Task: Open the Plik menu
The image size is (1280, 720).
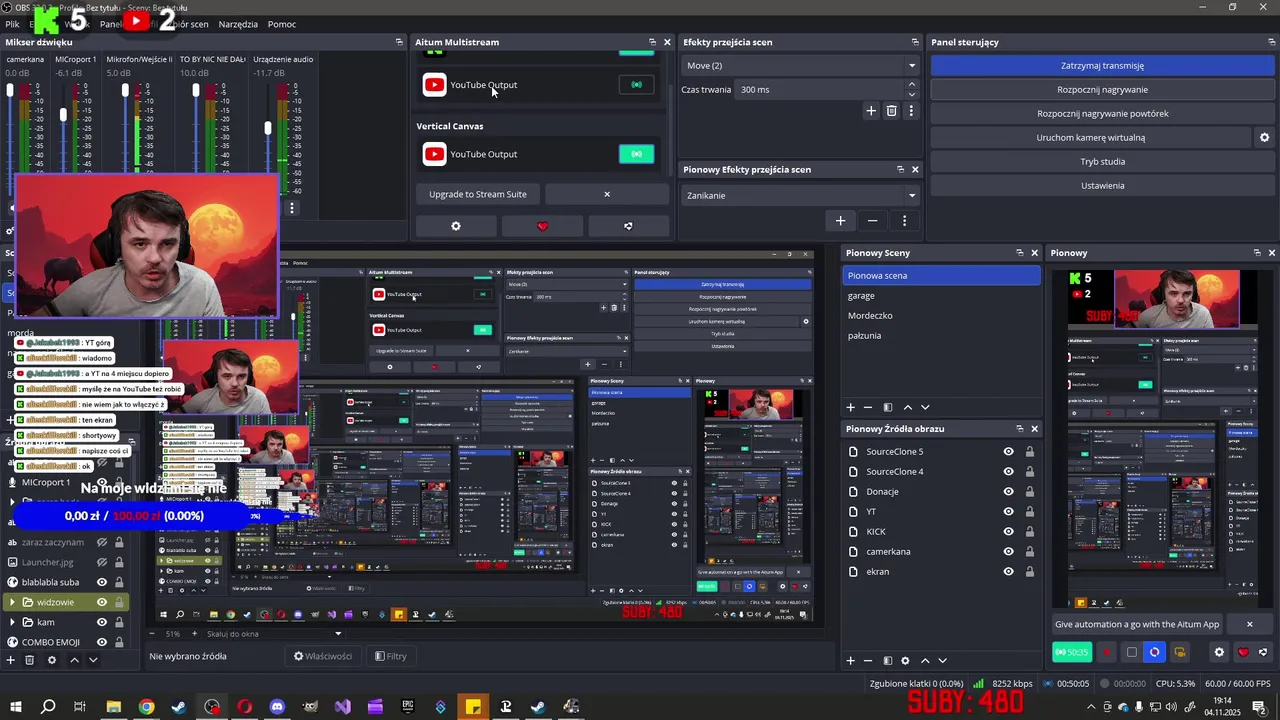Action: coord(12,24)
